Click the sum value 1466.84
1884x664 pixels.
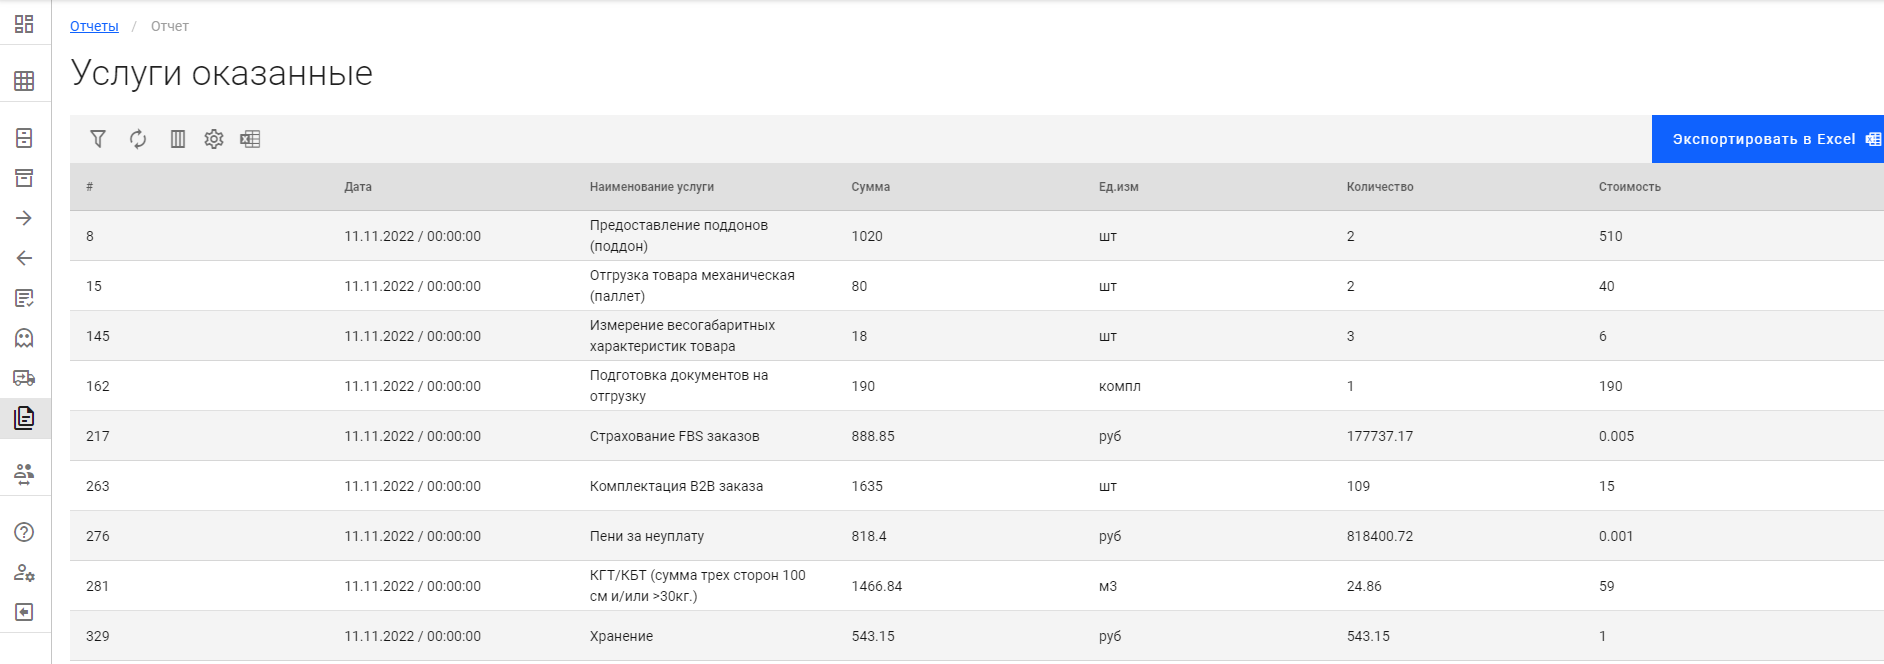tap(877, 586)
